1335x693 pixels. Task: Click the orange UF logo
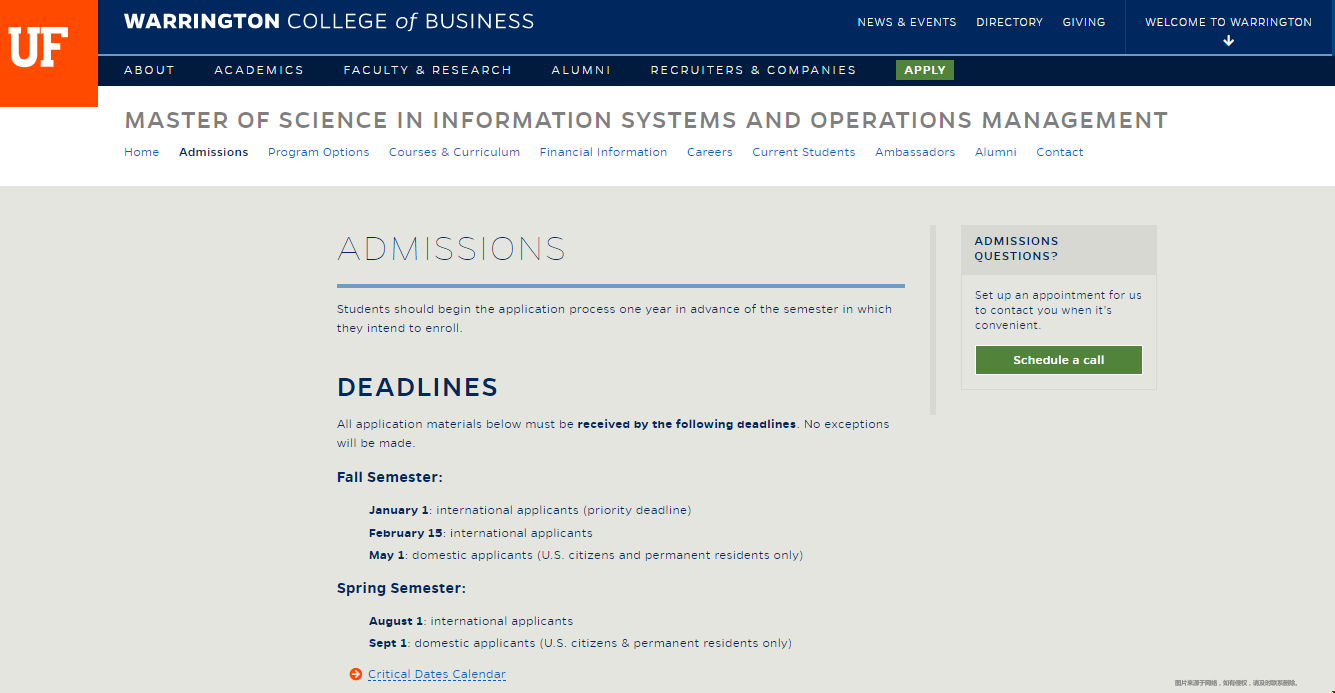(48, 52)
